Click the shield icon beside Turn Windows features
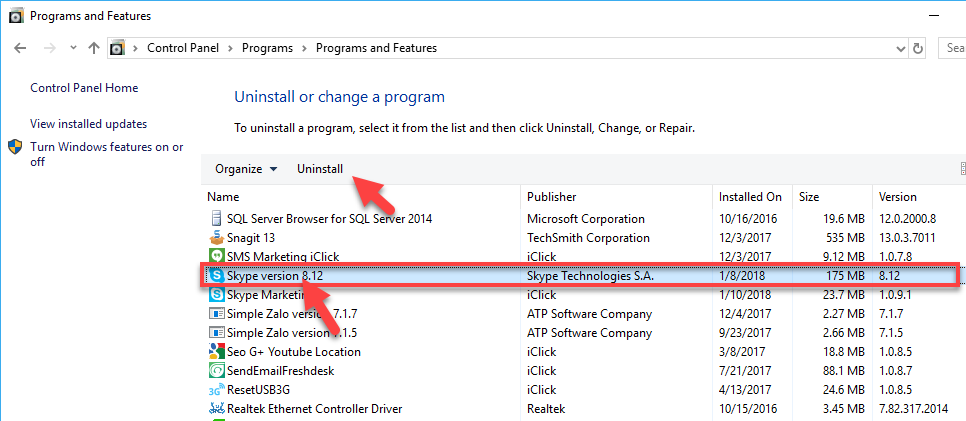 (x=15, y=147)
